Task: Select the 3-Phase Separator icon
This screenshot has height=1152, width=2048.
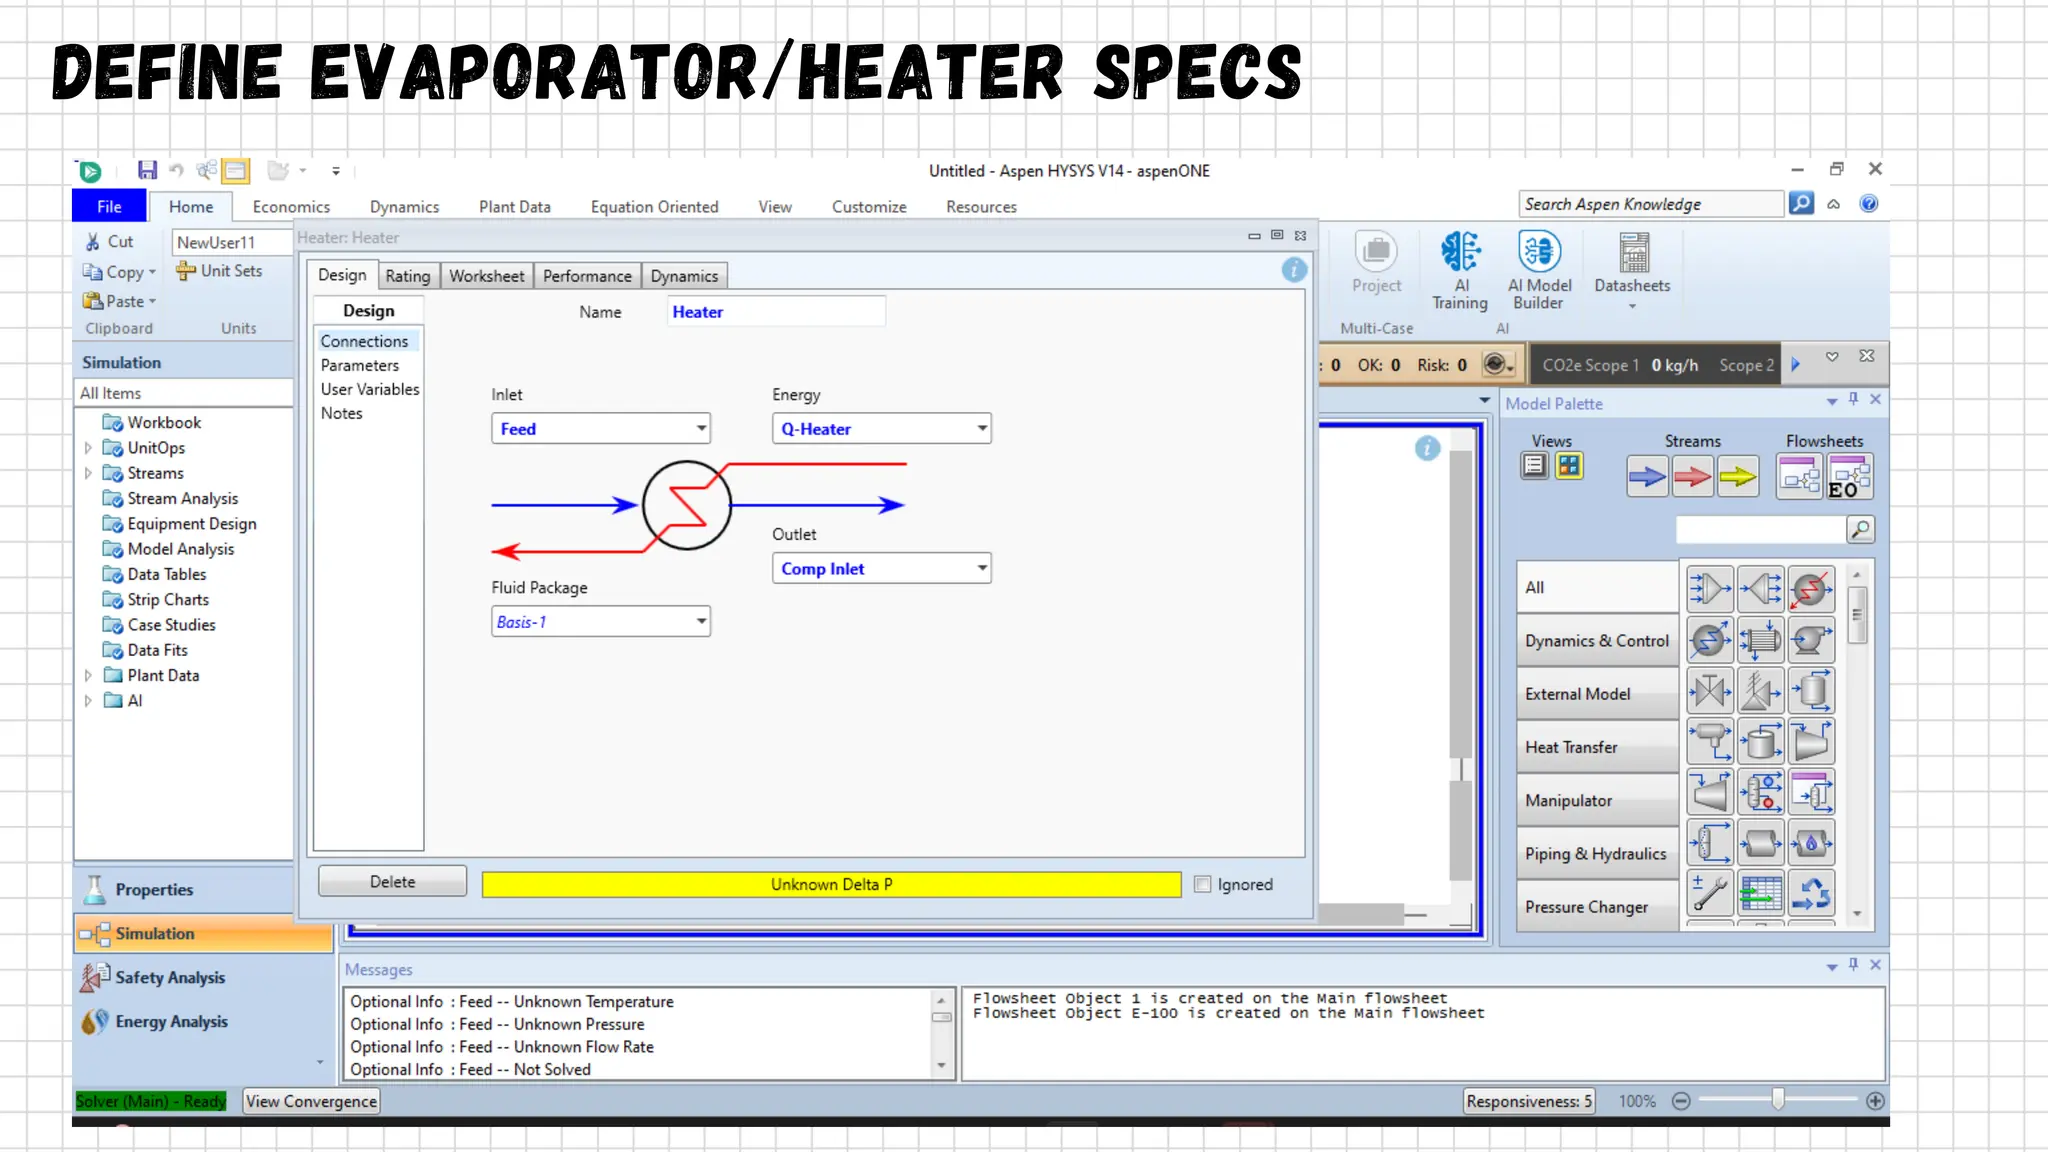Action: (1709, 742)
